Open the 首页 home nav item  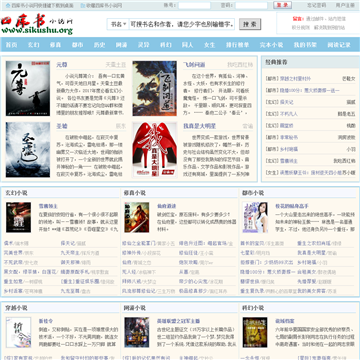[x=12, y=45]
